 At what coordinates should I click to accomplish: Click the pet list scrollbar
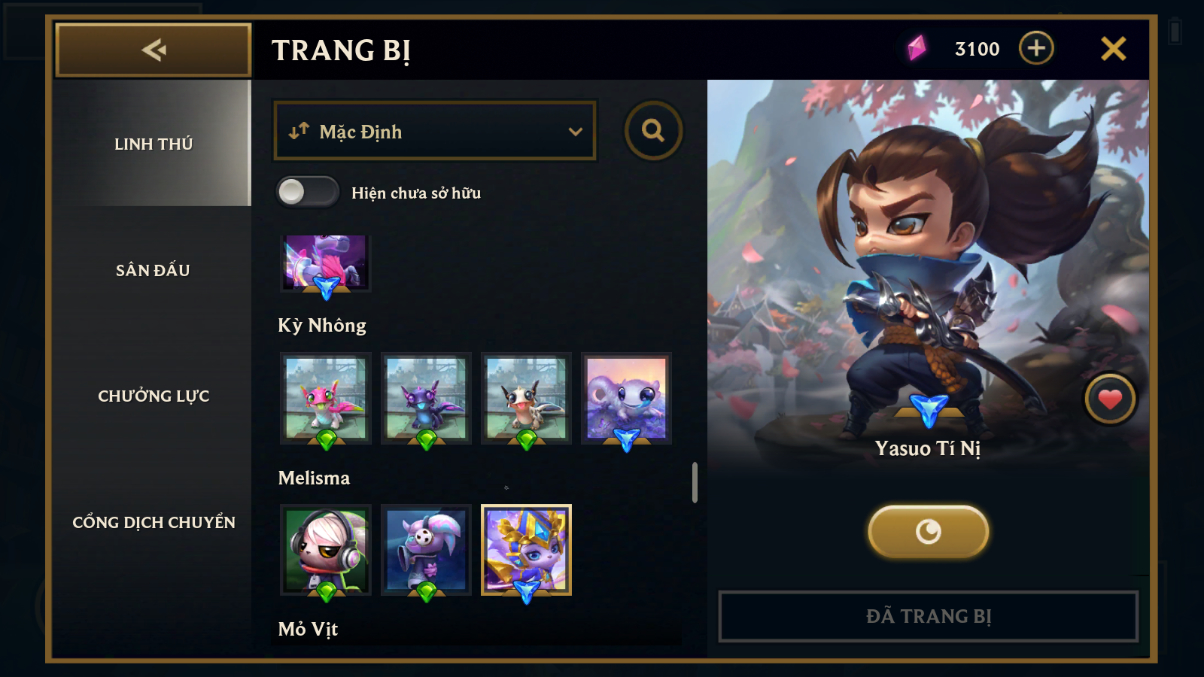pyautogui.click(x=695, y=482)
